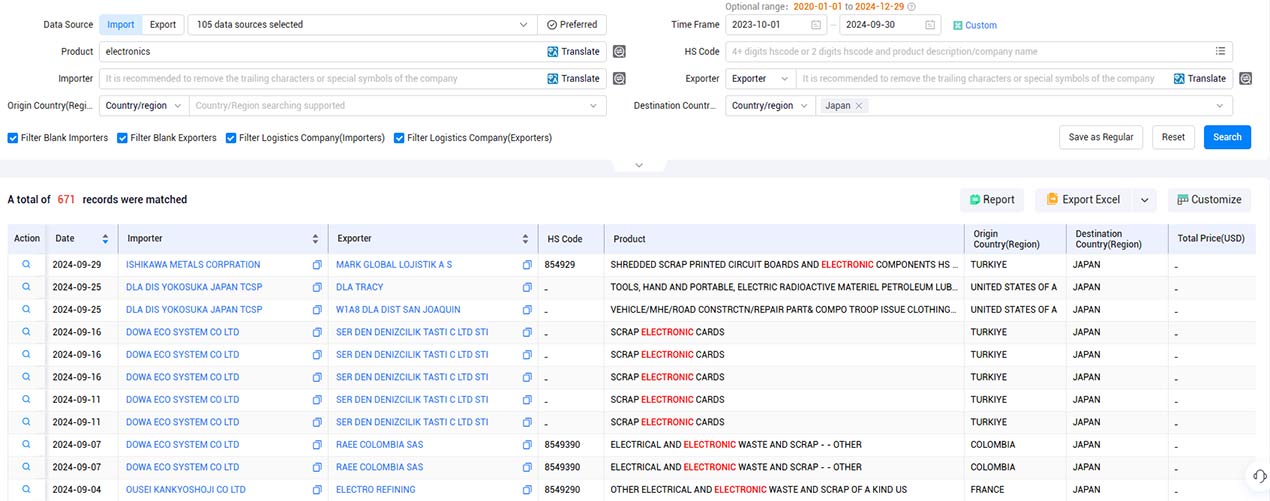The width and height of the screenshot is (1270, 501).
Task: Open Destination Country/region type dropdown
Action: point(770,105)
